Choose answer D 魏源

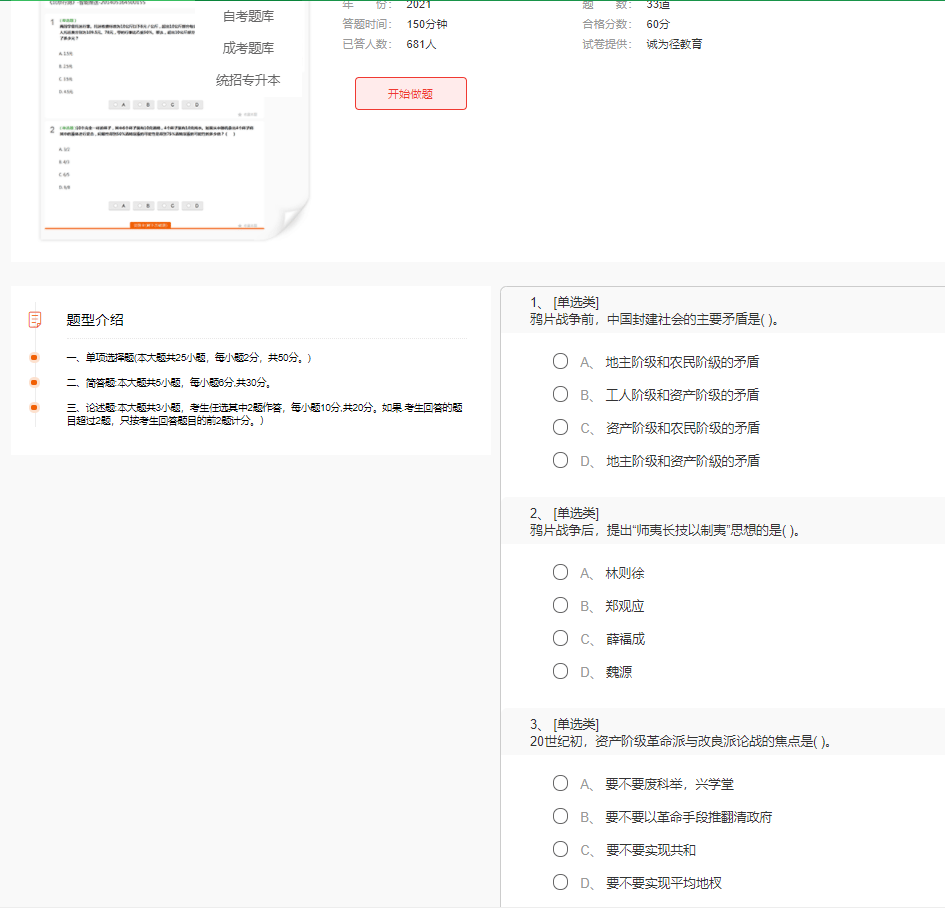point(560,672)
